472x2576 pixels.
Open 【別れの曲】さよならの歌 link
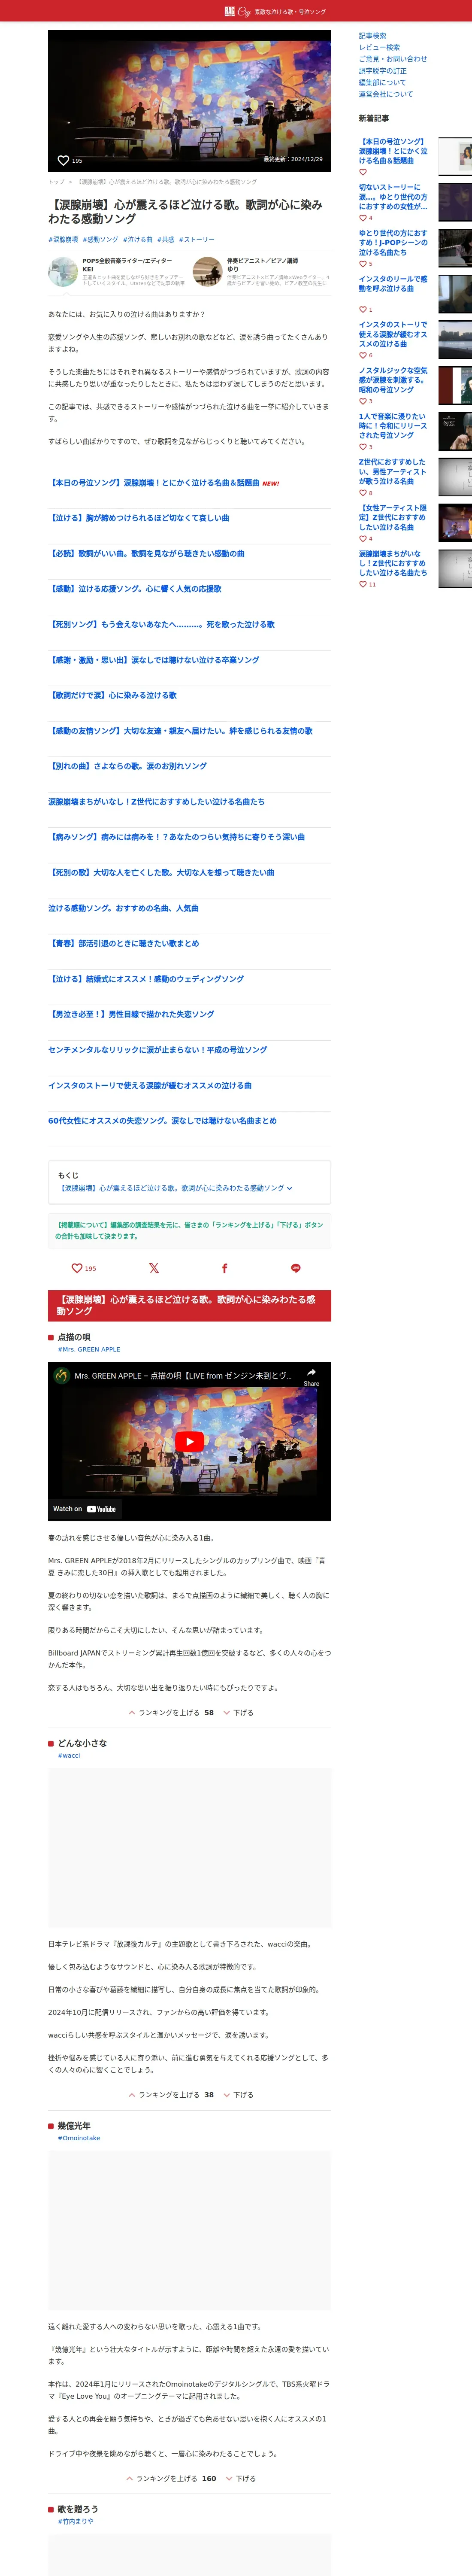pos(128,766)
